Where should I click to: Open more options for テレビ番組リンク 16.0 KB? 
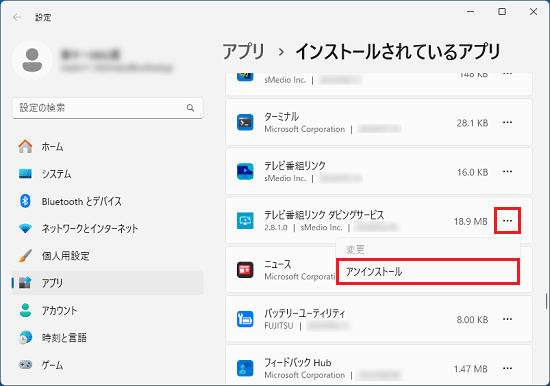(x=507, y=172)
